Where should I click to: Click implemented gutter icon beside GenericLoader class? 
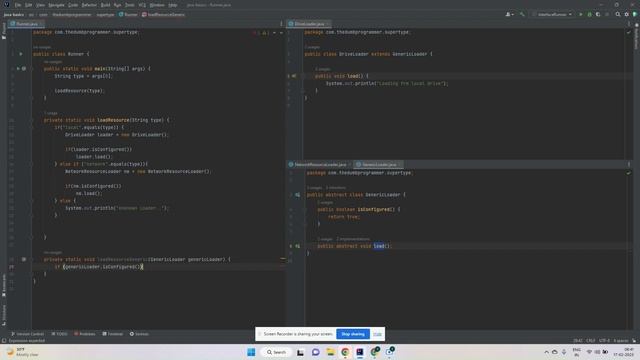[x=298, y=195]
